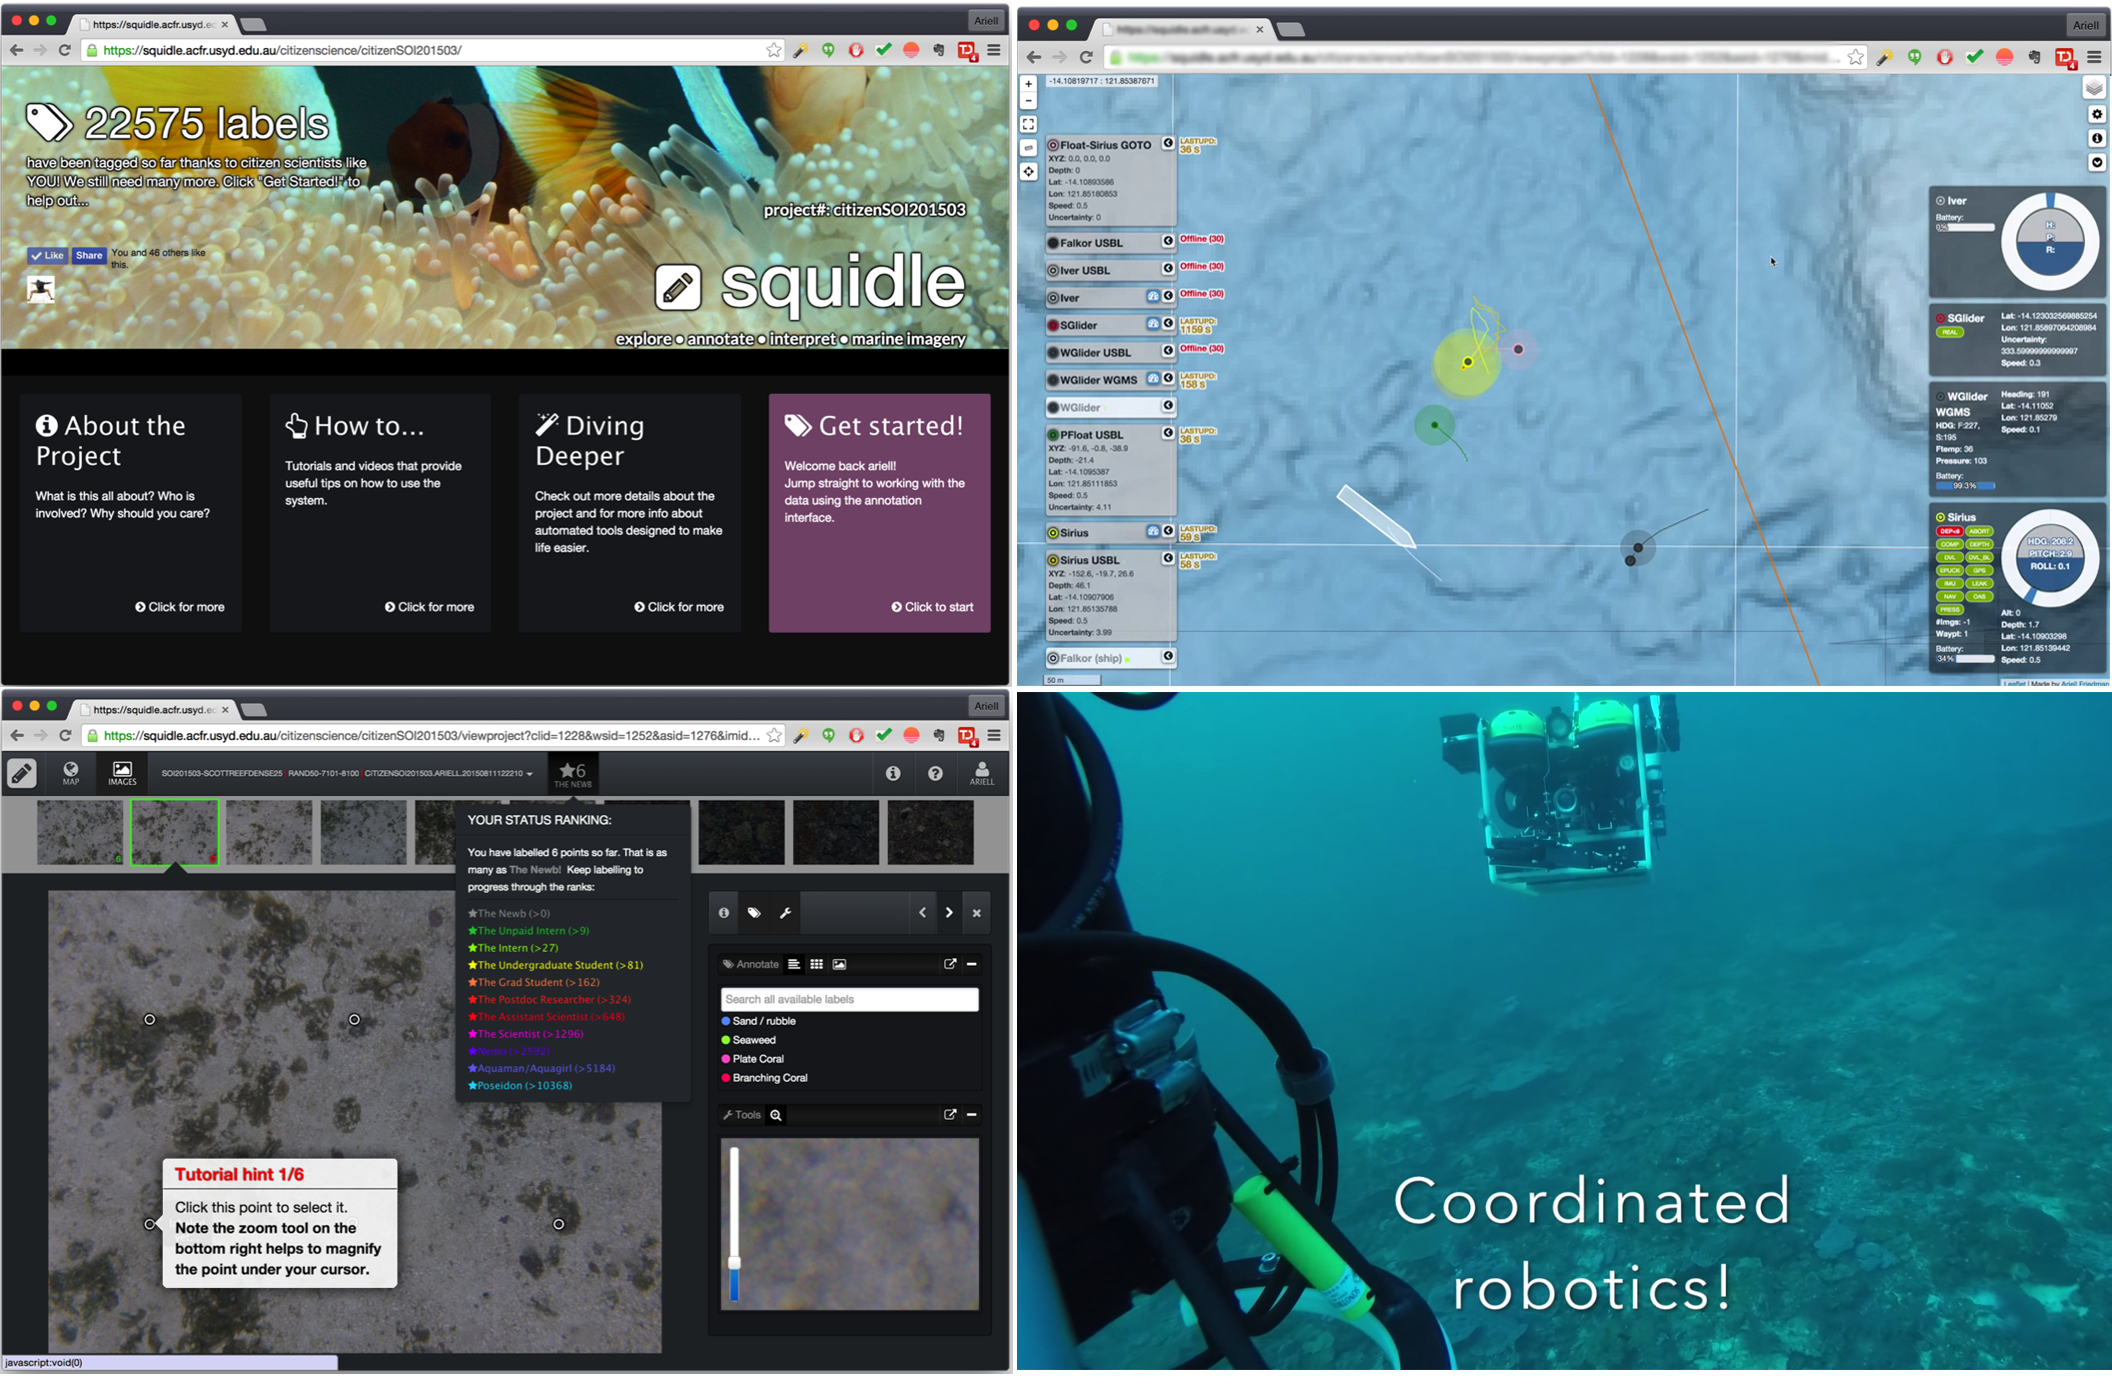Open the dashboard gauge icon on the Sirius row

(x=1153, y=532)
